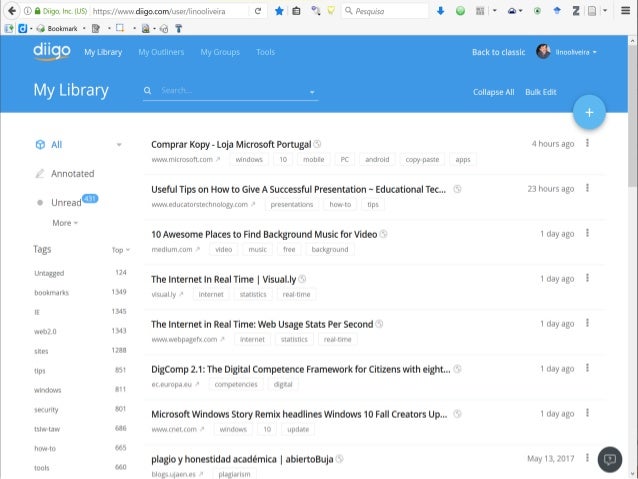Click the green circle toolbar icon
638x479 pixels.
tap(460, 11)
